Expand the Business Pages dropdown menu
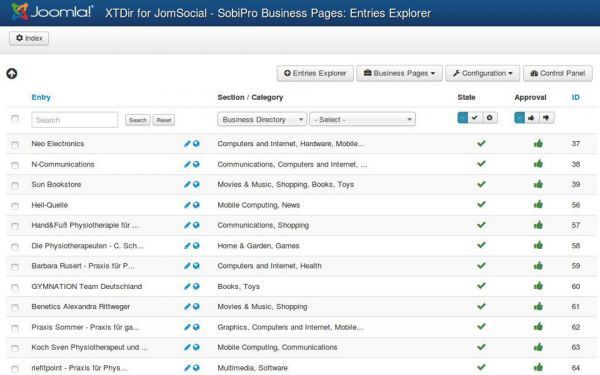Screen dimensions: 600x375 point(399,73)
